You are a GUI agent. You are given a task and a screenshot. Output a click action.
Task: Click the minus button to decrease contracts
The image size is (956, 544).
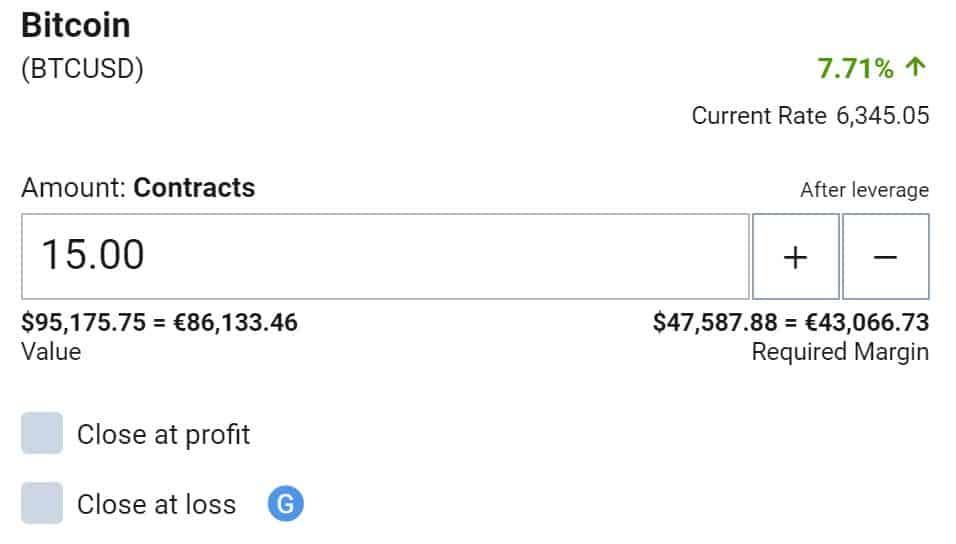click(885, 257)
